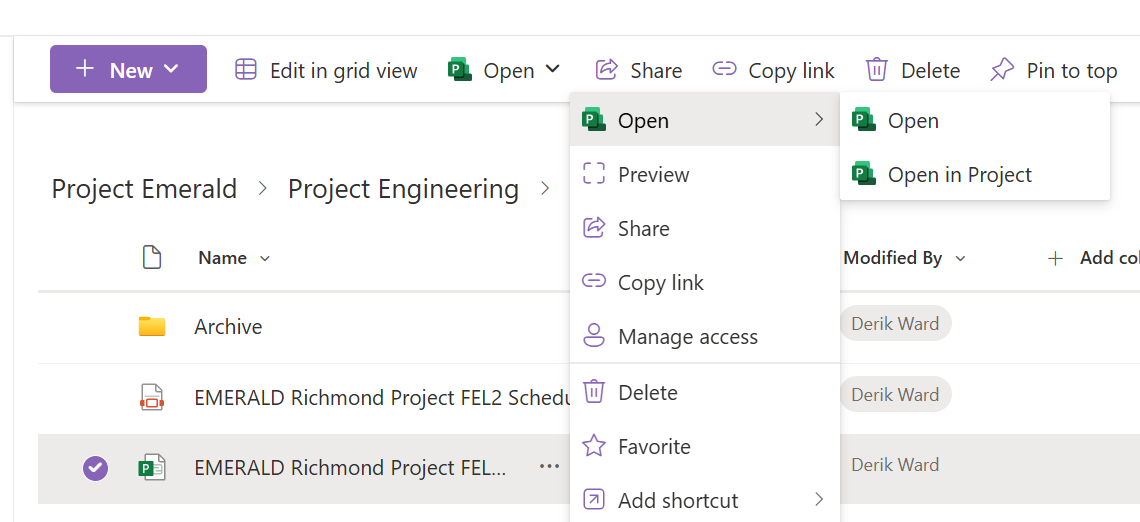Open the toolbar Open dropdown chevron
This screenshot has width=1140, height=522.
point(553,69)
